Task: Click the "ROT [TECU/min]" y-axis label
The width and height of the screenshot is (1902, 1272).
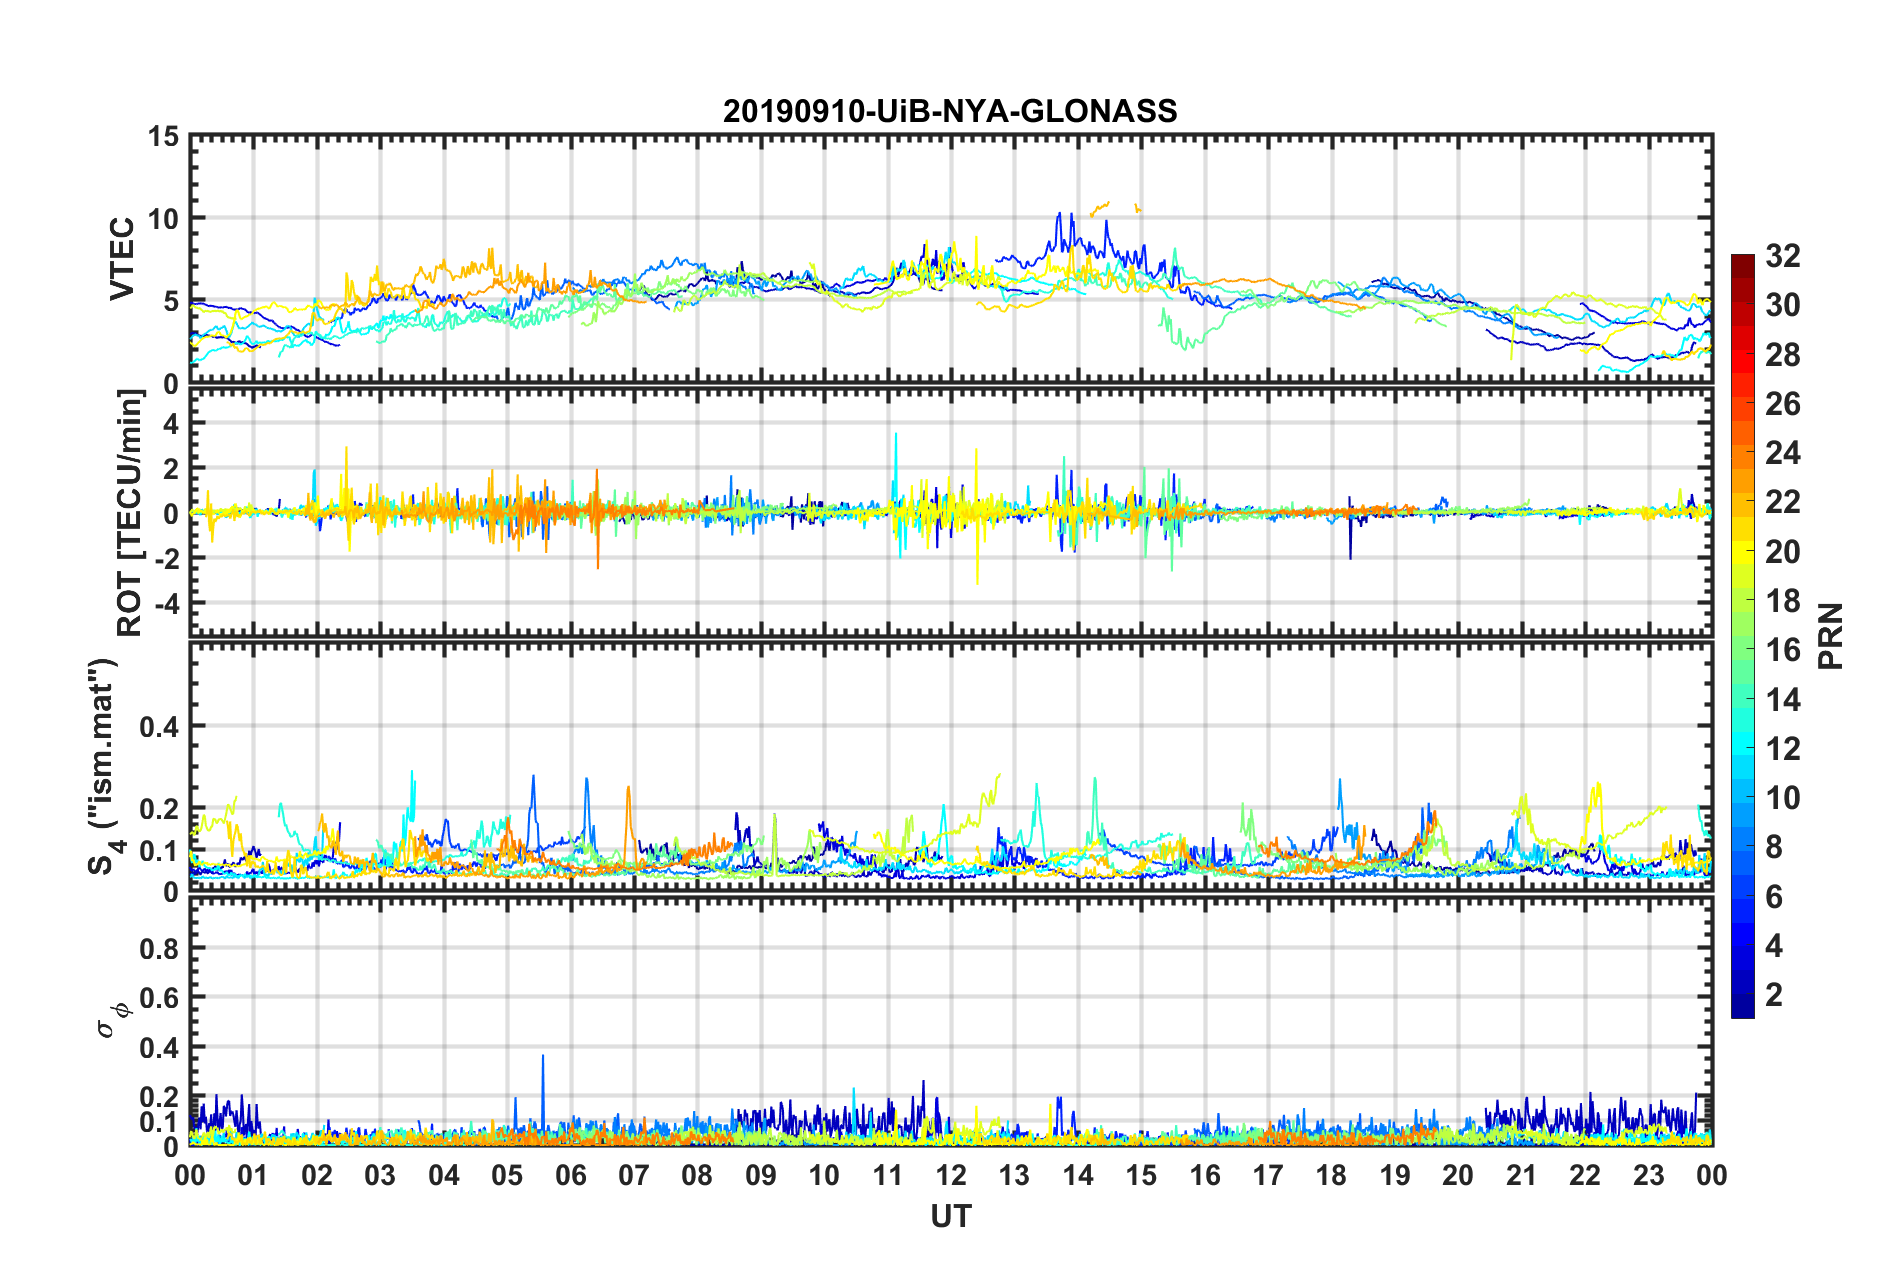Action: coord(130,513)
